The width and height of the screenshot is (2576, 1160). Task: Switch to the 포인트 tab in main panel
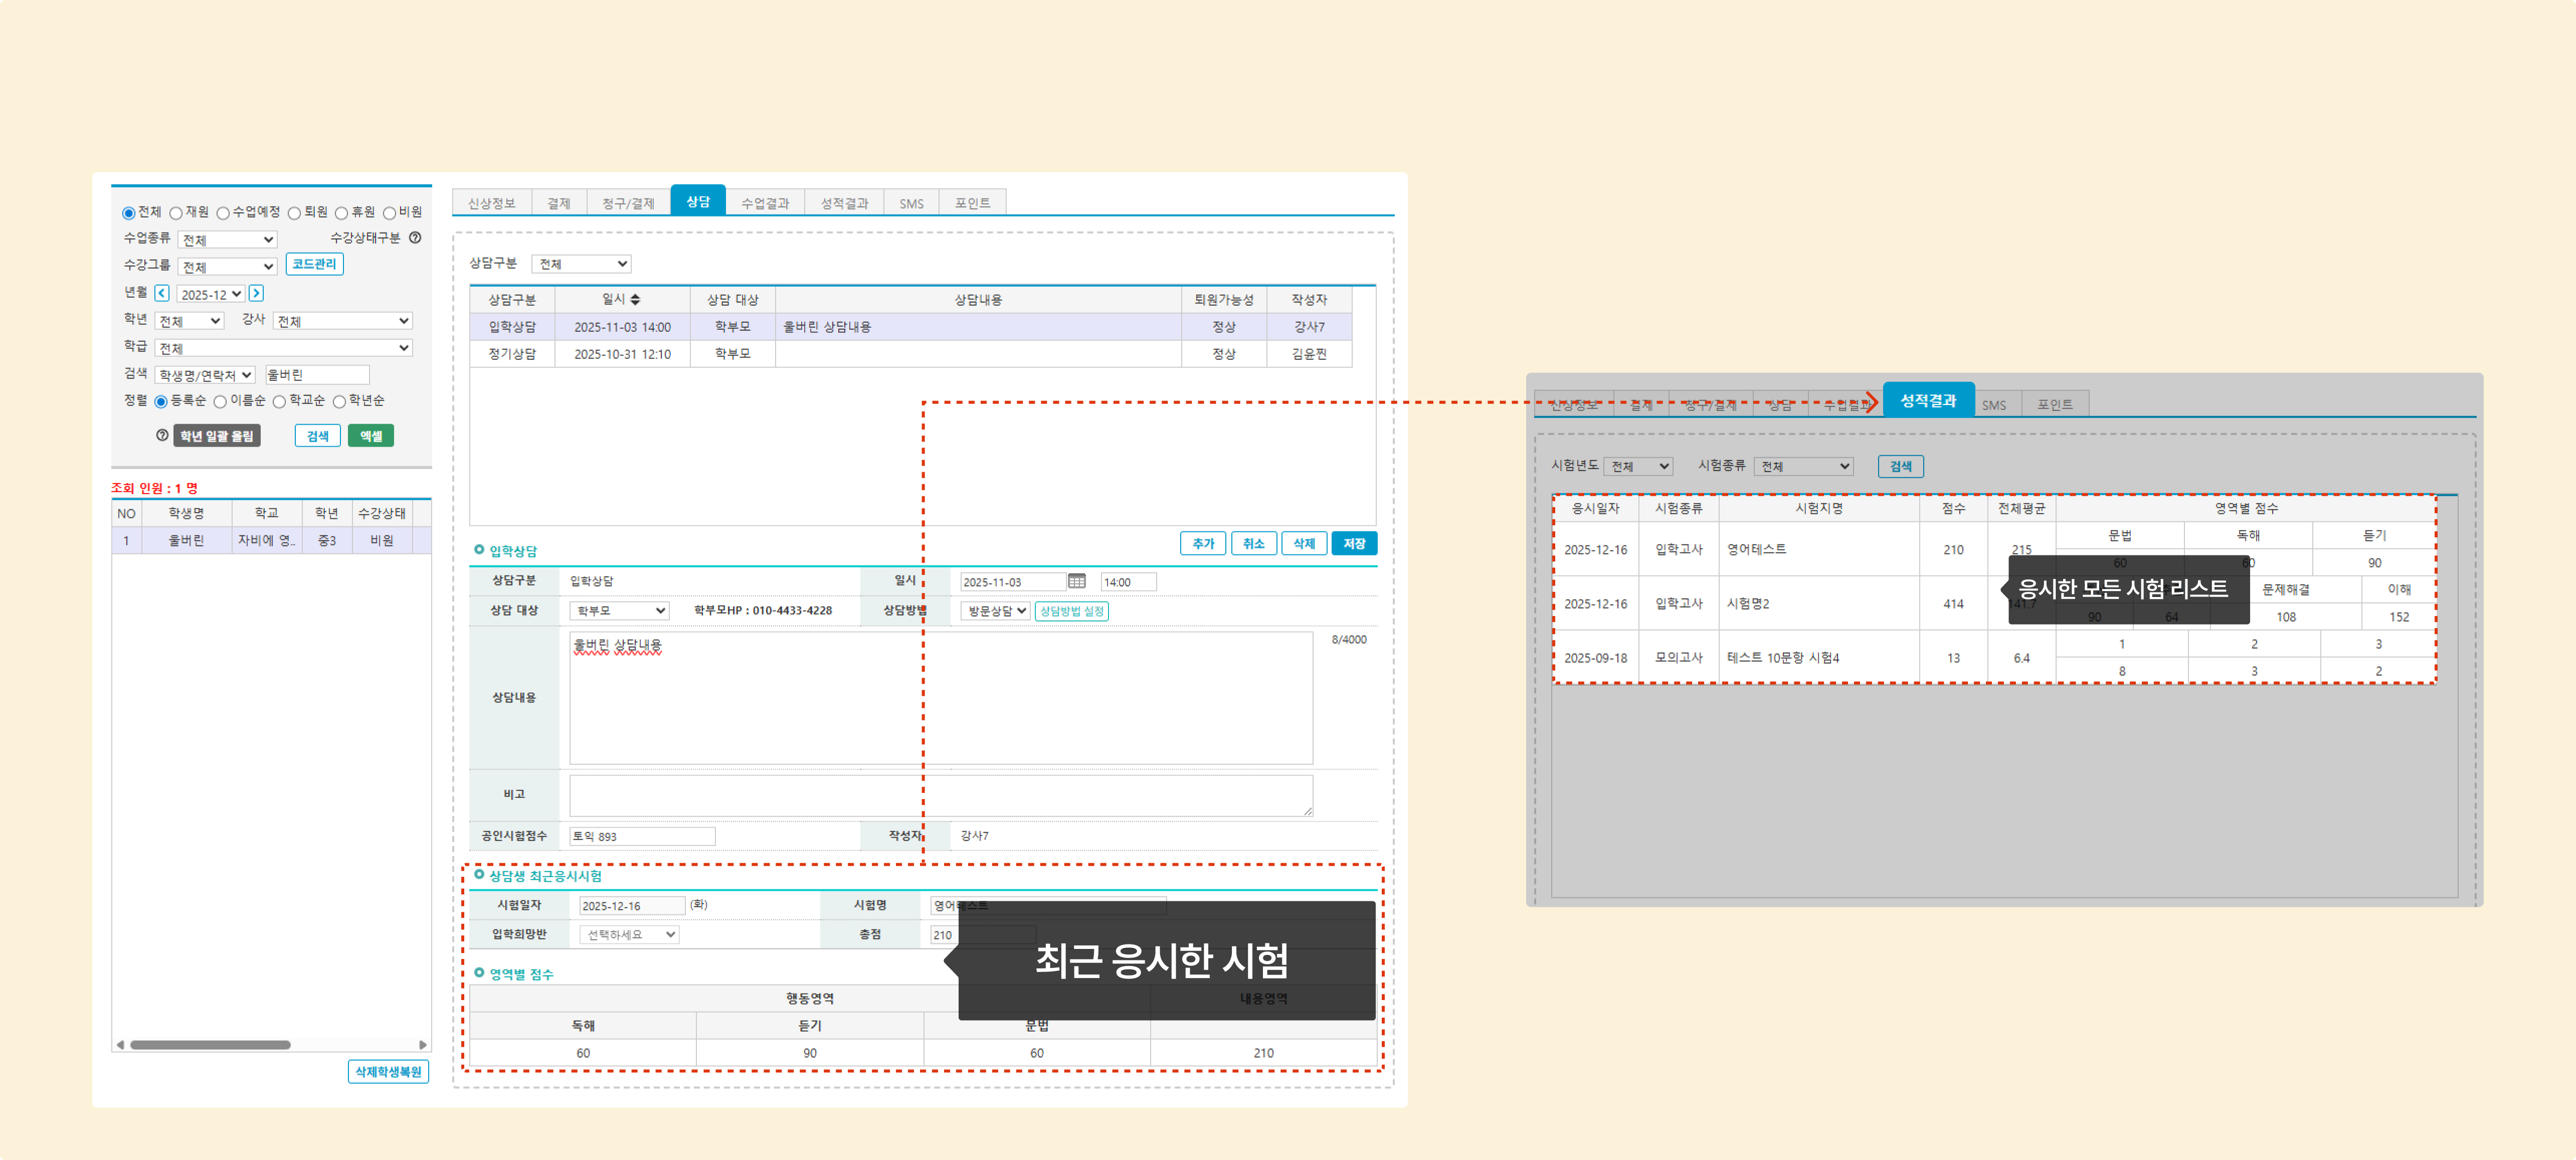pos(972,203)
